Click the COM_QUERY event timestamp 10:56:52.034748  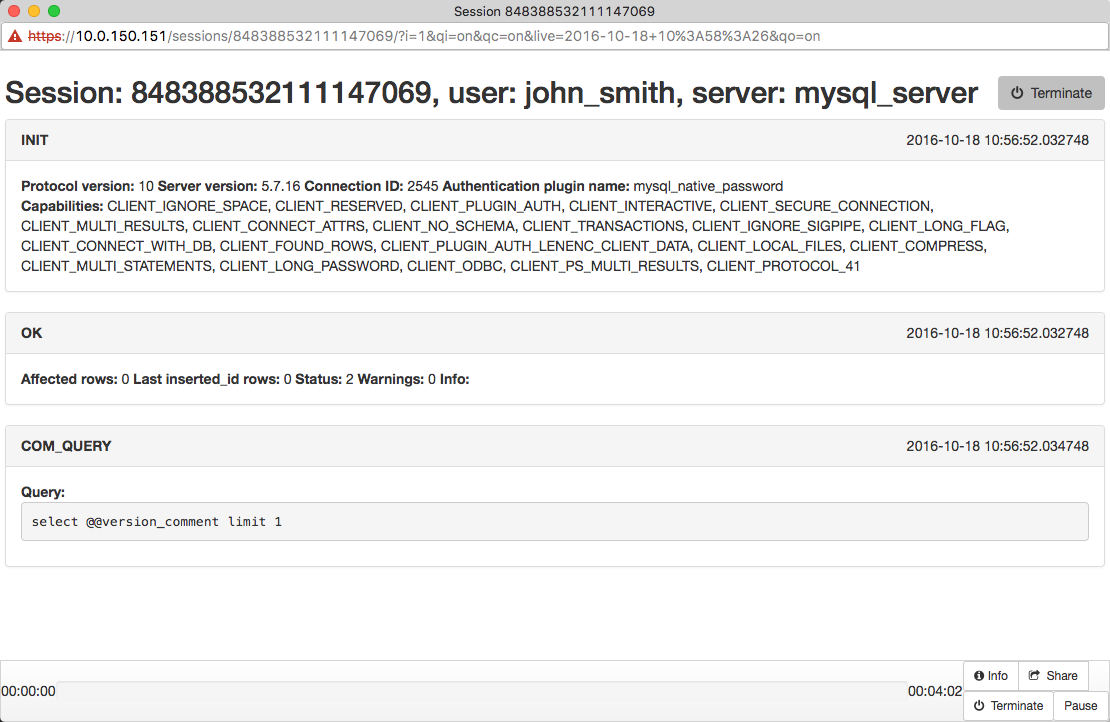(x=997, y=446)
